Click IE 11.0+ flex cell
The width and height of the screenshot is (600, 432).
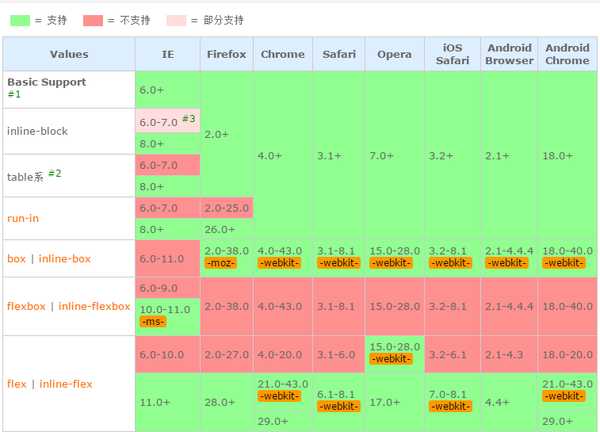click(168, 403)
